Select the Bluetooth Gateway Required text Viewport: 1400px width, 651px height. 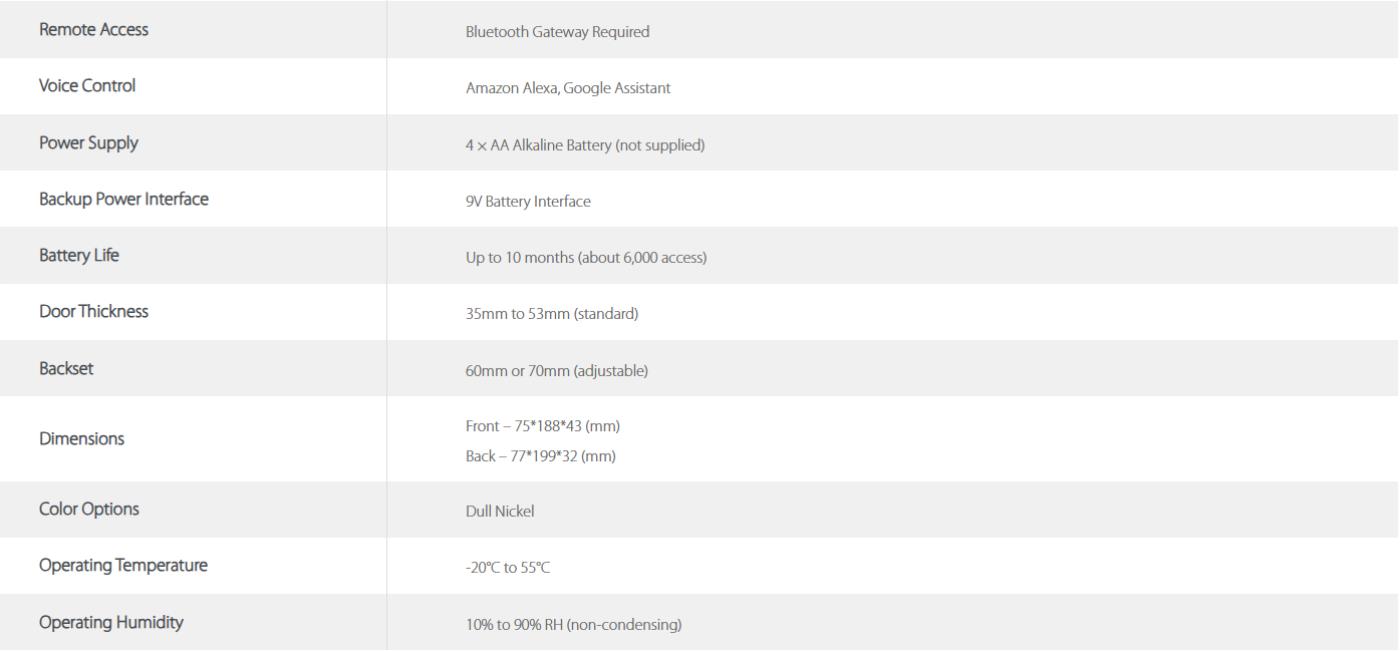click(557, 32)
